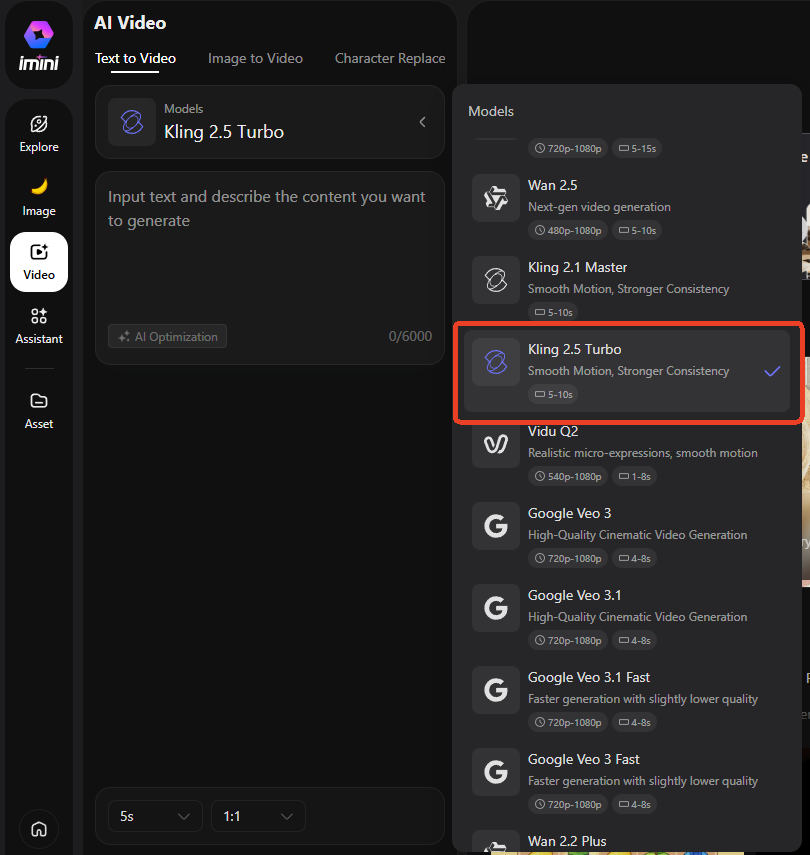Click the home icon in sidebar bottom
Image resolution: width=810 pixels, height=855 pixels.
(x=39, y=829)
